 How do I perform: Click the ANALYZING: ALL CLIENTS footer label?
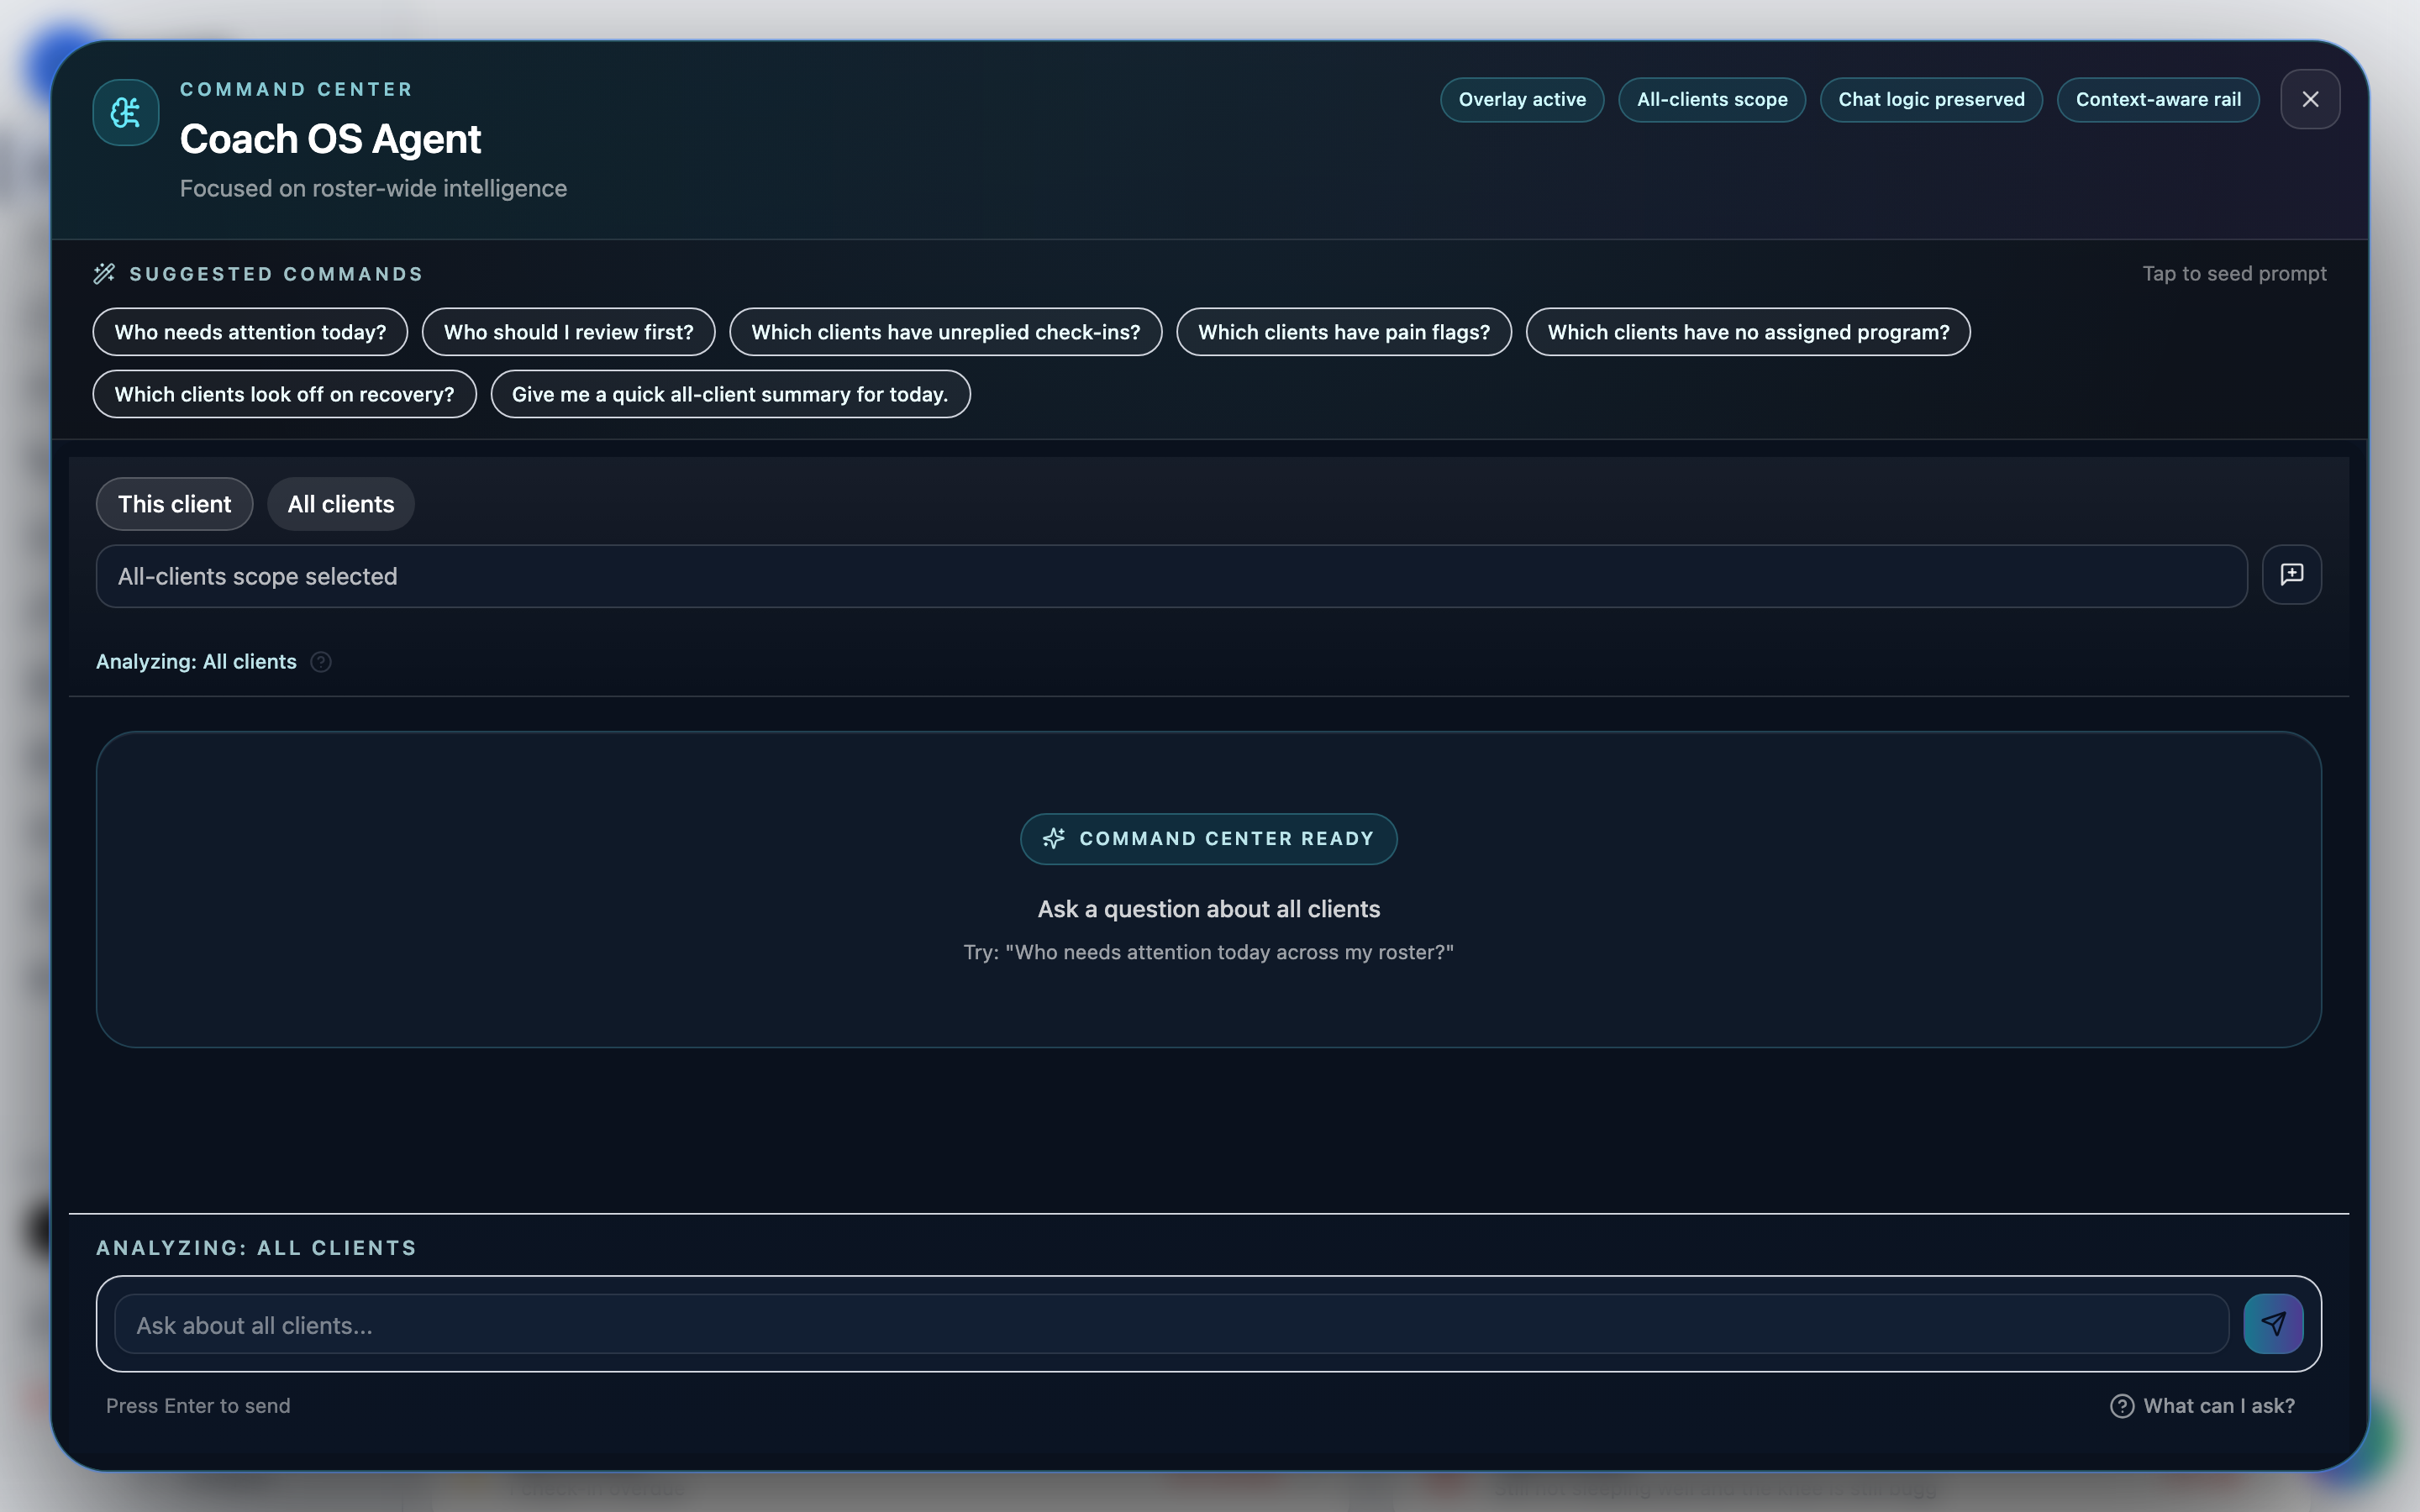(256, 1248)
